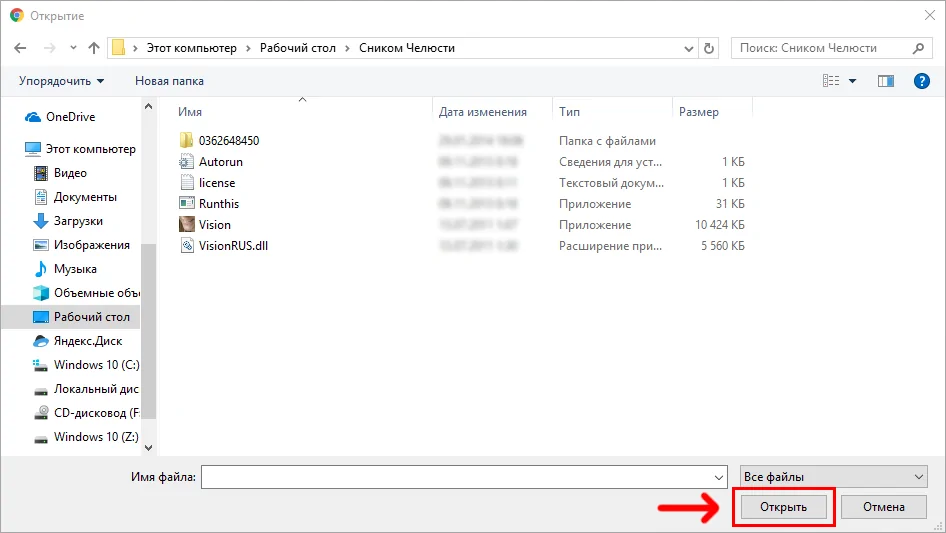946x533 pixels.
Task: Select the Vision application icon
Action: coord(186,225)
